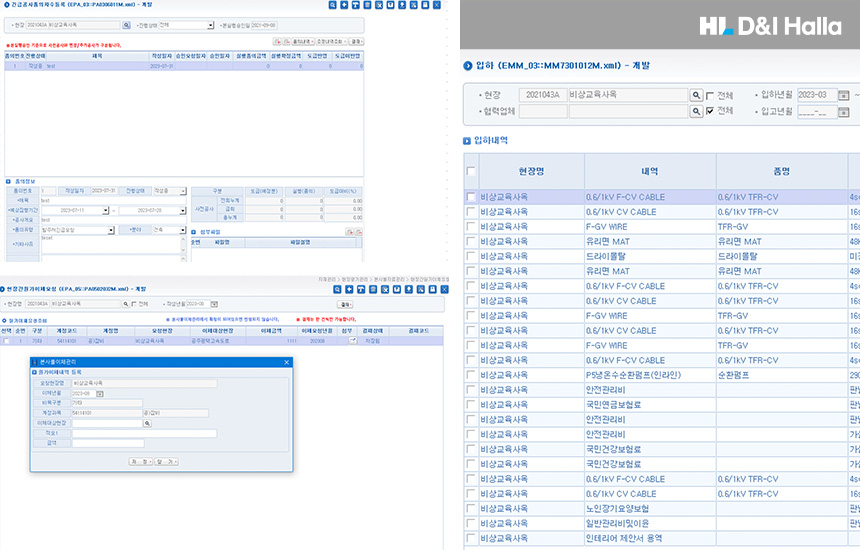Tick the select-all checkbox in 입하내역 header
Image resolution: width=860 pixels, height=550 pixels.
471,171
